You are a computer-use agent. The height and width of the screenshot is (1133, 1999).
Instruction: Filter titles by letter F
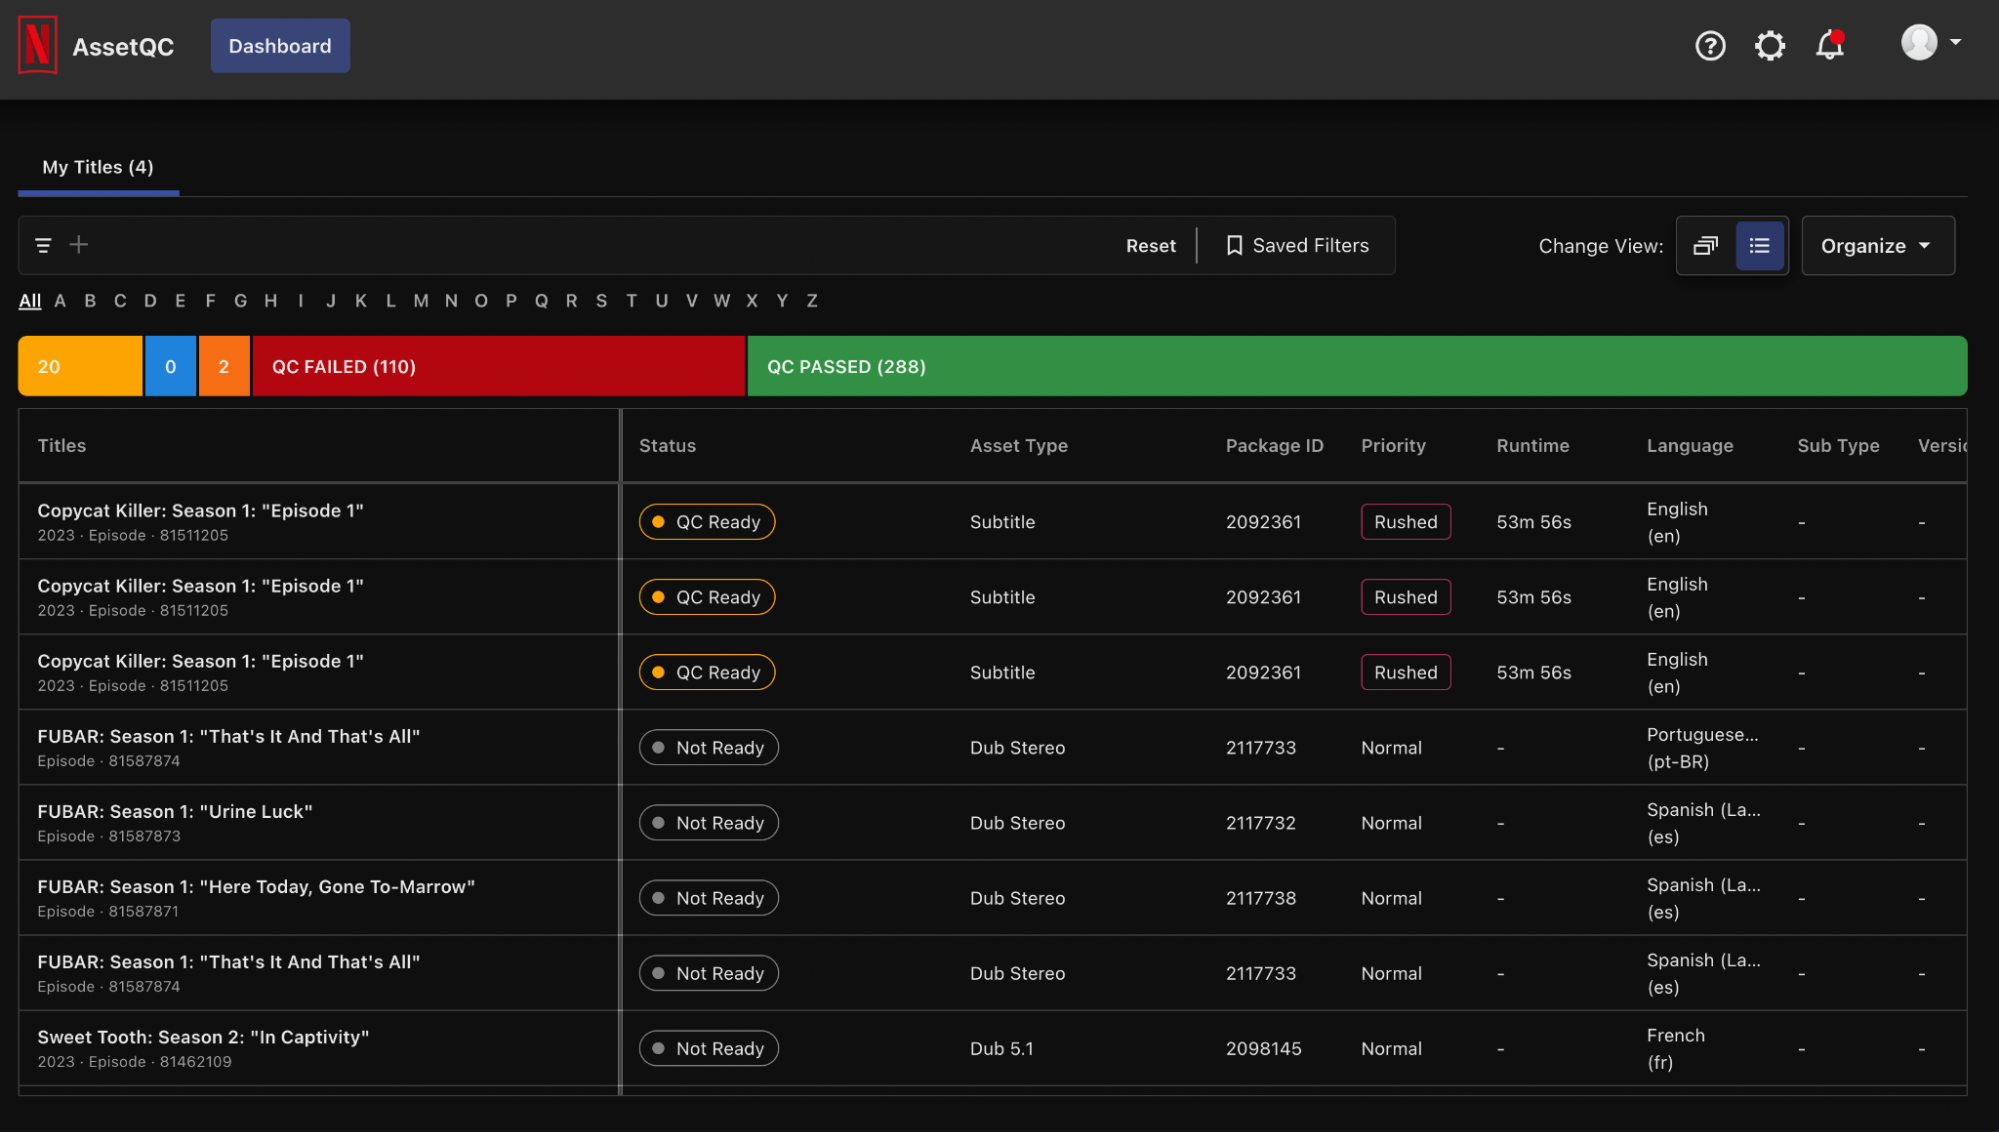pos(210,300)
